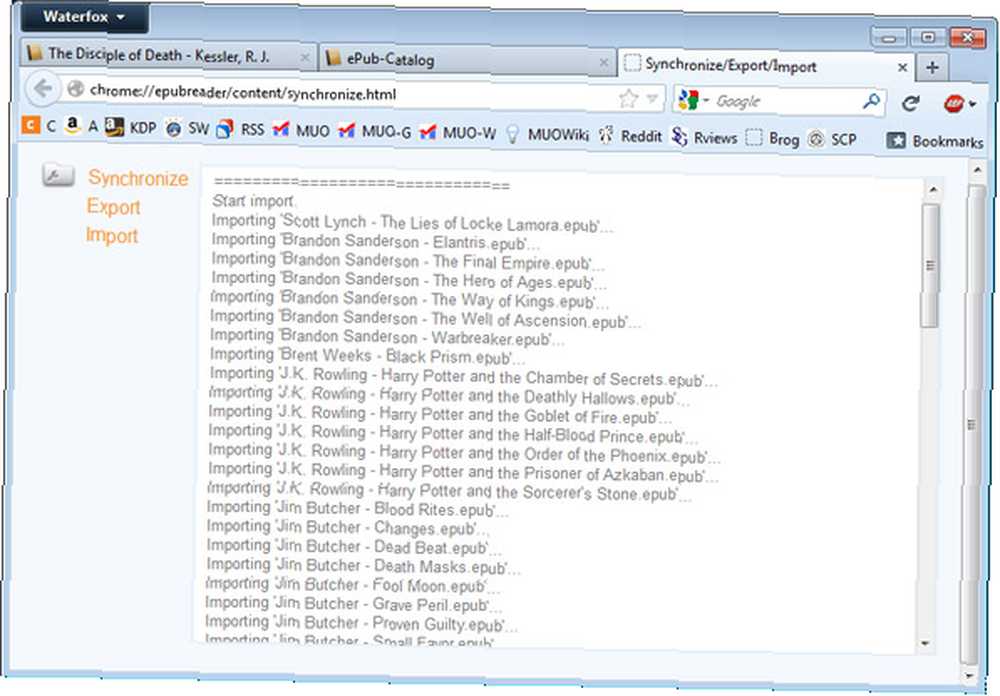
Task: Open the orange C bookmark
Action: pyautogui.click(x=39, y=126)
